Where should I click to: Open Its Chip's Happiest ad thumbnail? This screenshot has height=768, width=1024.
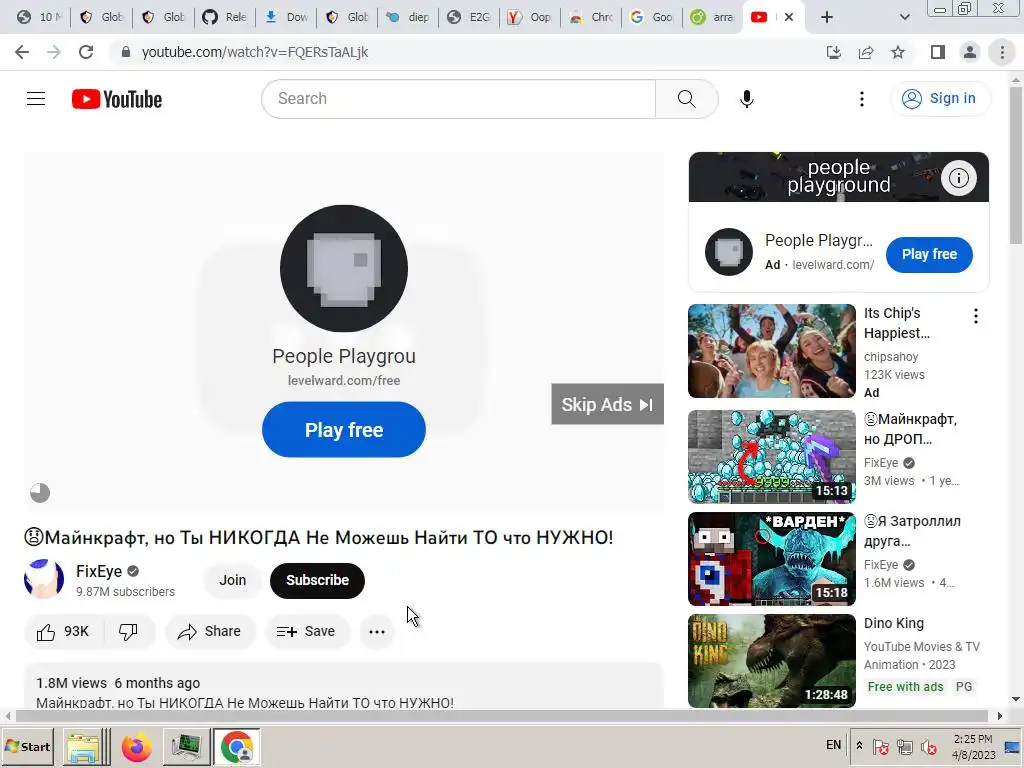pos(771,351)
